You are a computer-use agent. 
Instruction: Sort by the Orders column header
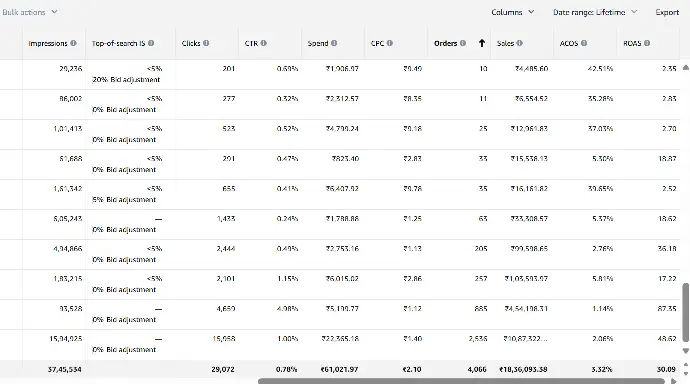coord(445,43)
